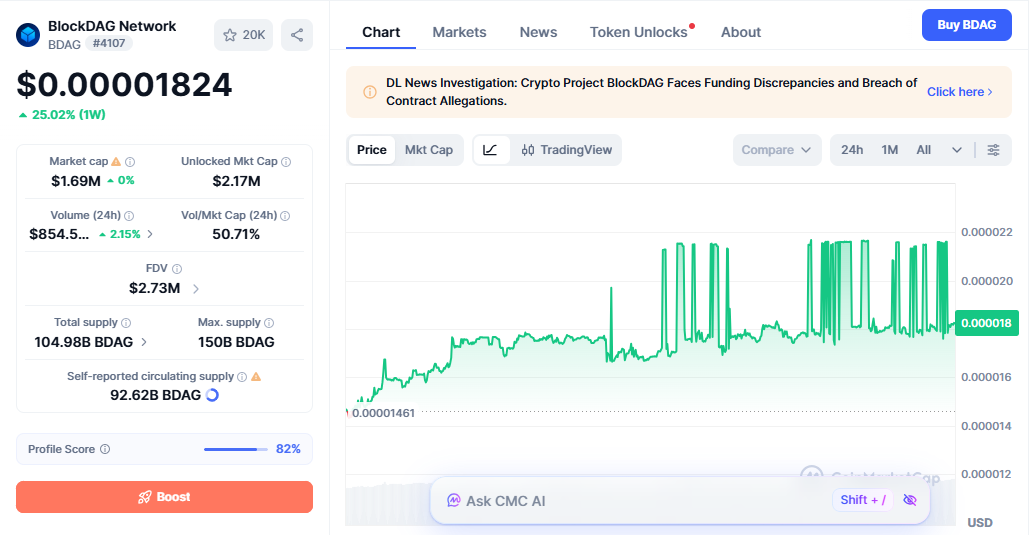Click the 82% profile score value
Image resolution: width=1029 pixels, height=535 pixels.
pos(288,449)
